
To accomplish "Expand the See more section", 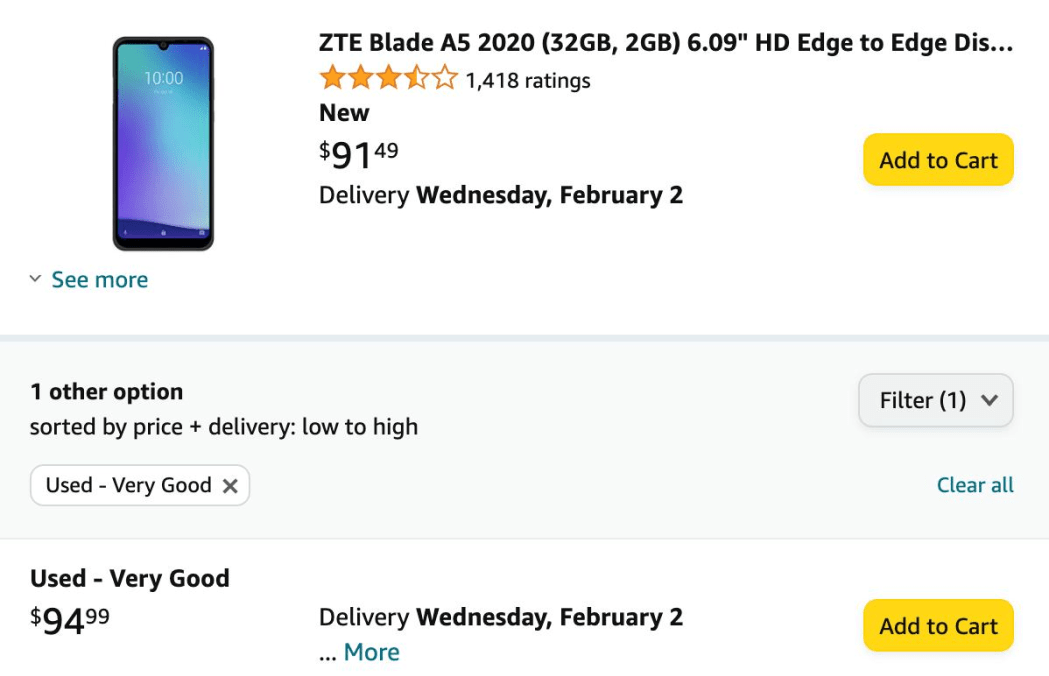I will [x=100, y=280].
